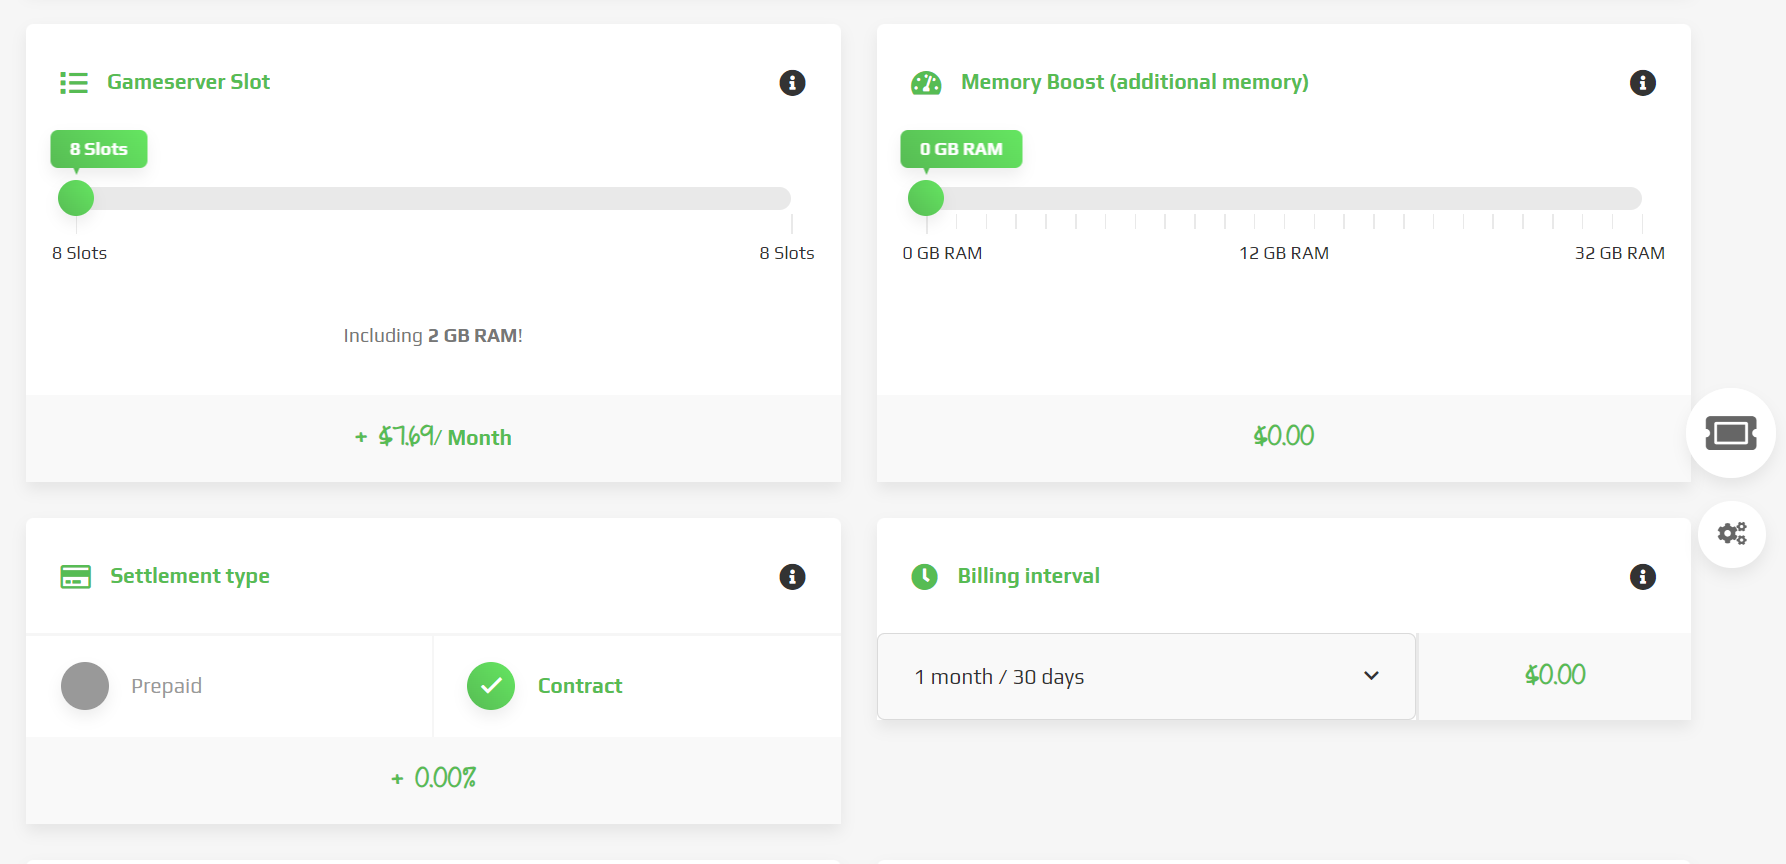
Task: Select the Contract settlement option
Action: click(x=579, y=686)
